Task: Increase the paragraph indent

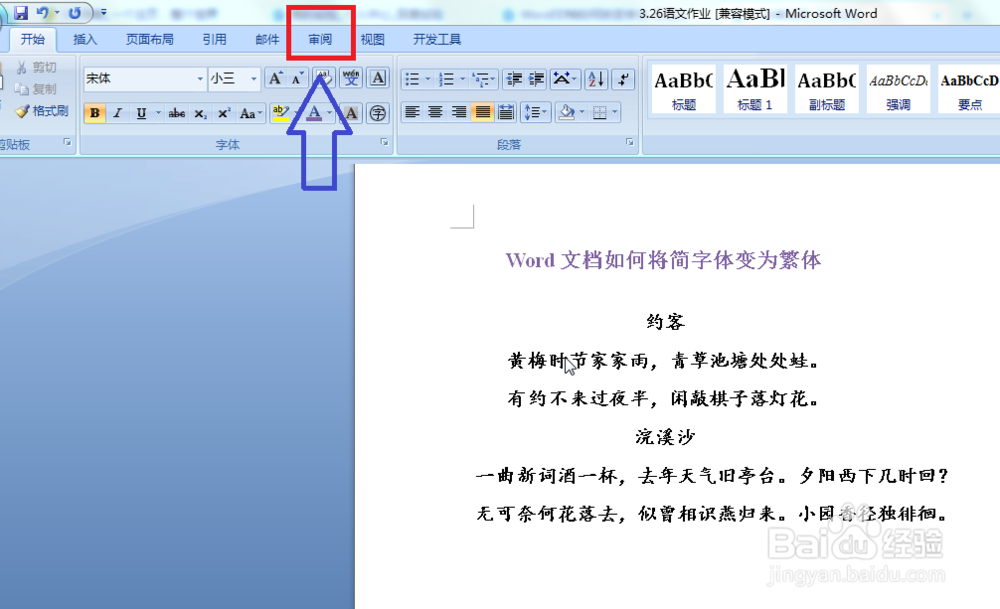Action: (x=536, y=79)
